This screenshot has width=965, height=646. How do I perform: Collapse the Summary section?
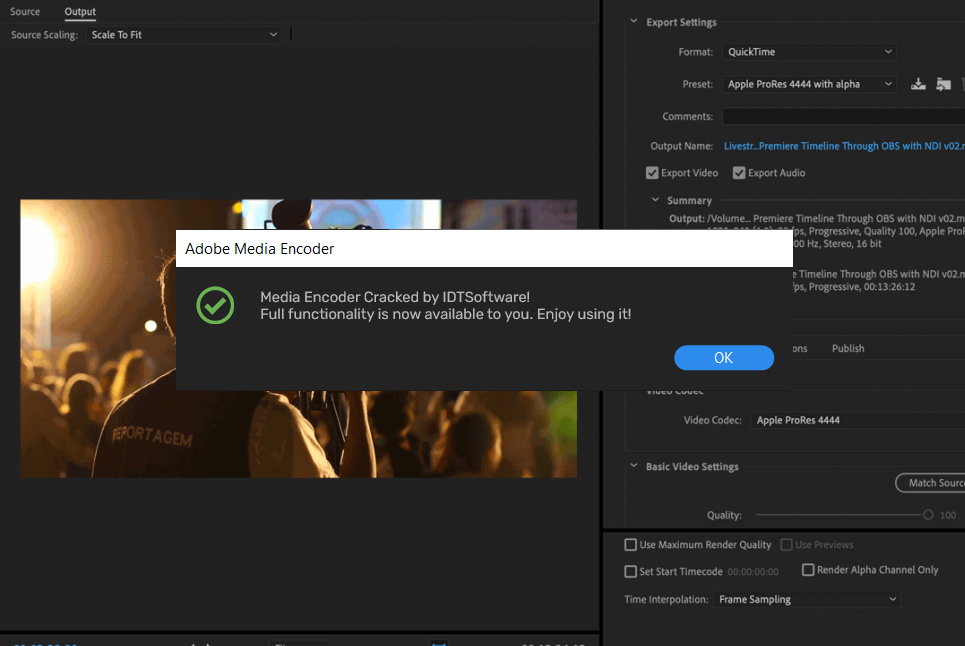pyautogui.click(x=655, y=200)
